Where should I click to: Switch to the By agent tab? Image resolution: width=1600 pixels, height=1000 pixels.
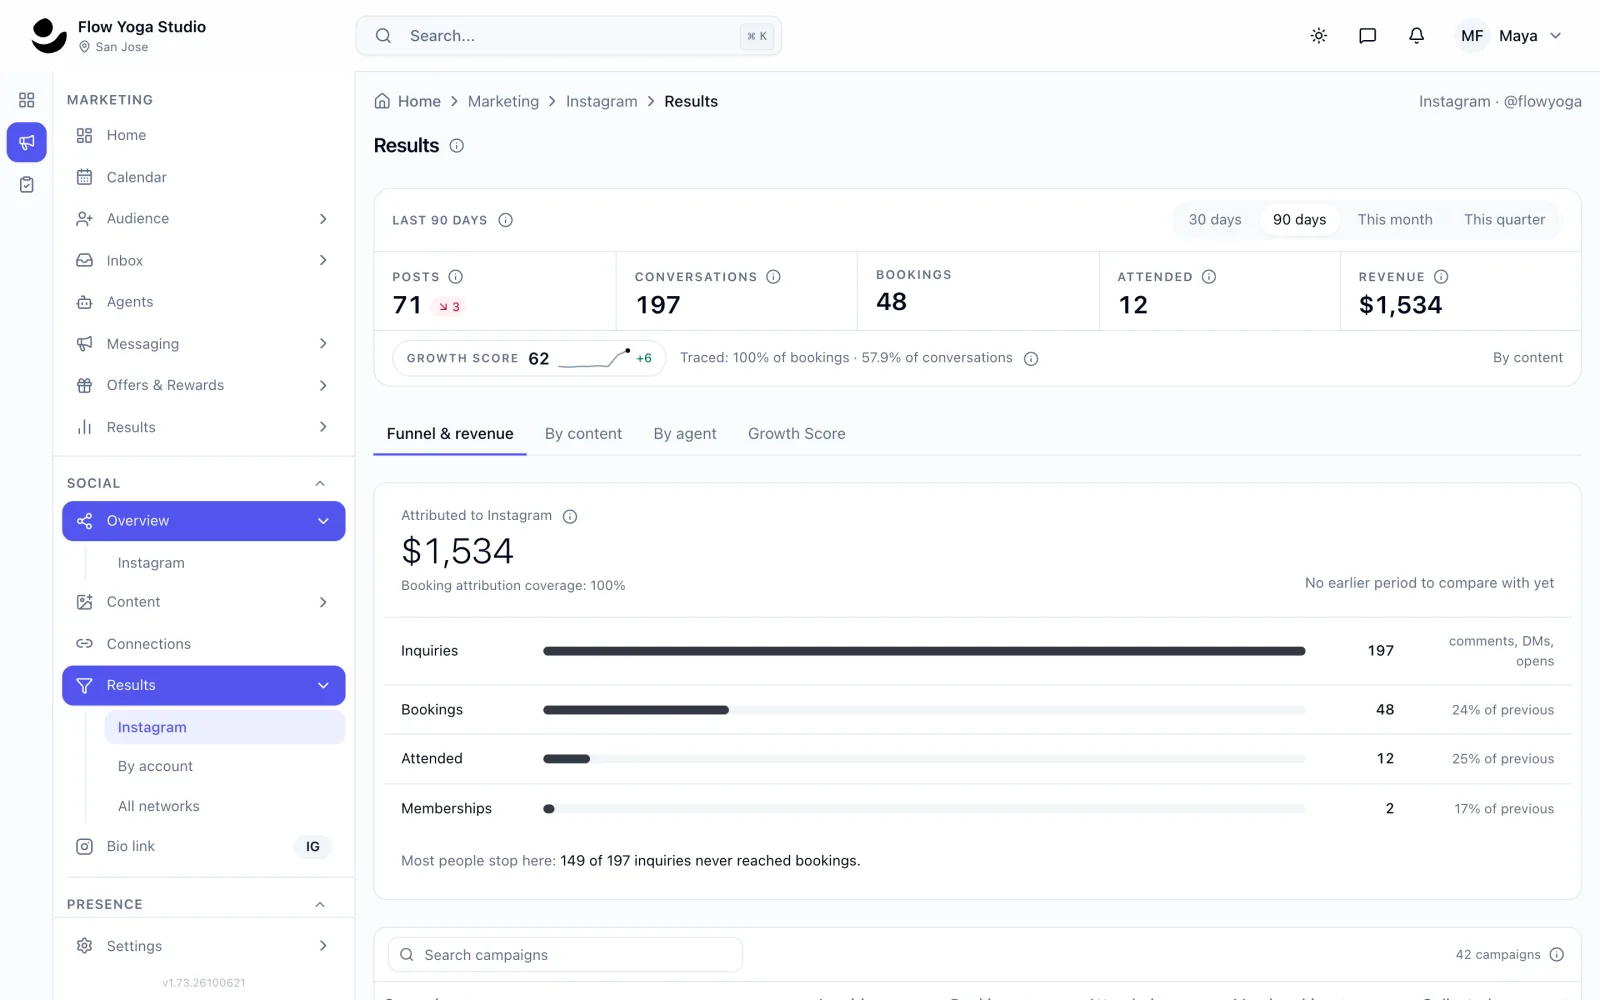click(x=685, y=434)
